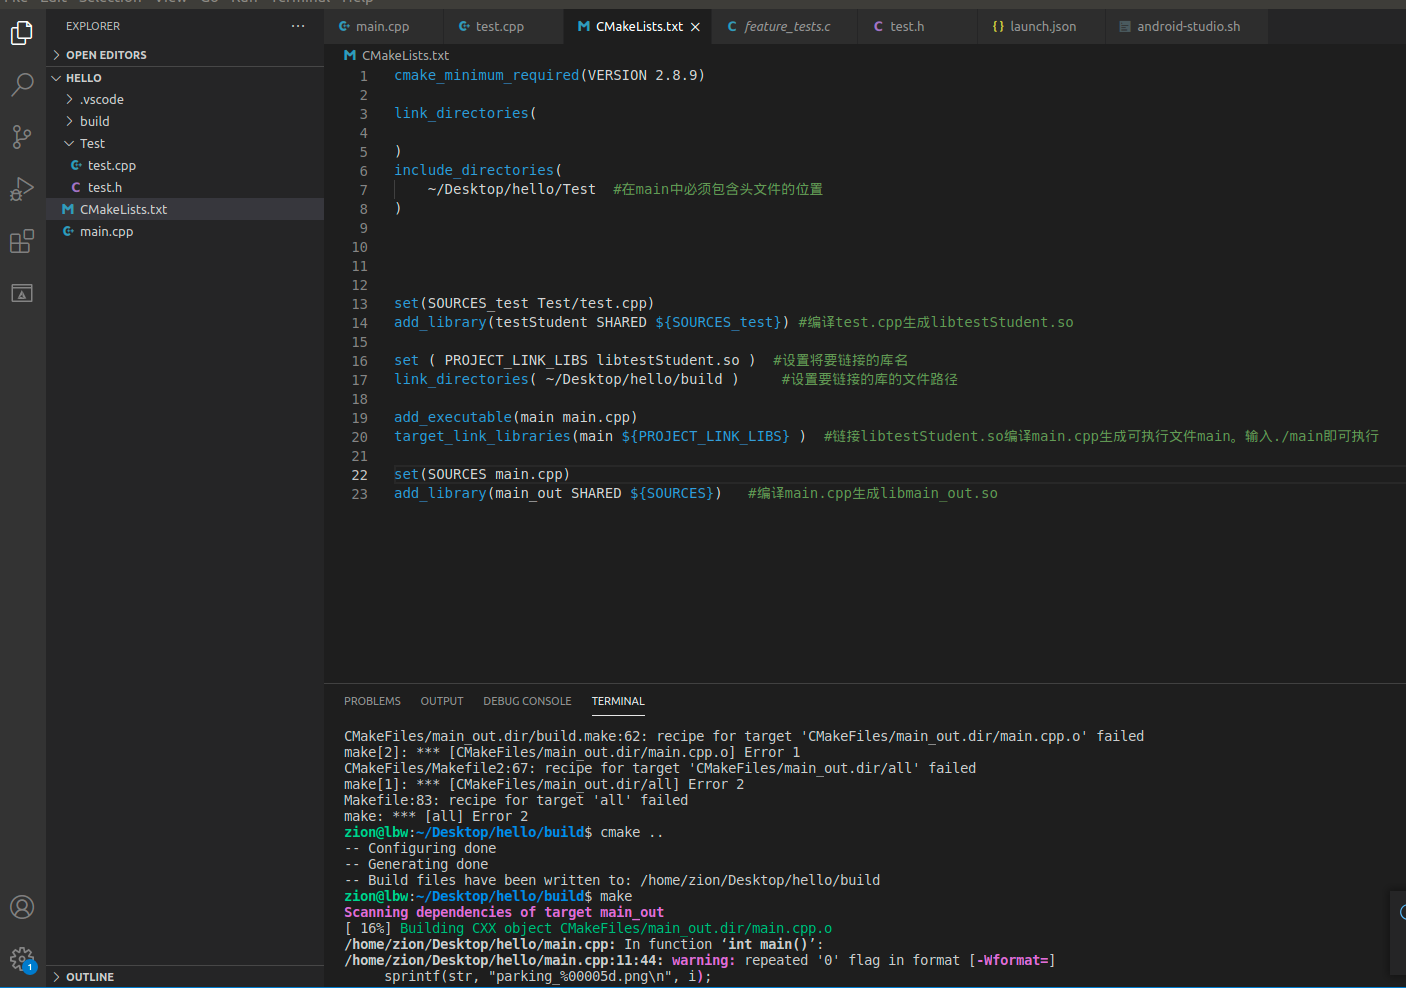Click add_library(testStudent on line 14
This screenshot has height=988, width=1406.
[491, 322]
